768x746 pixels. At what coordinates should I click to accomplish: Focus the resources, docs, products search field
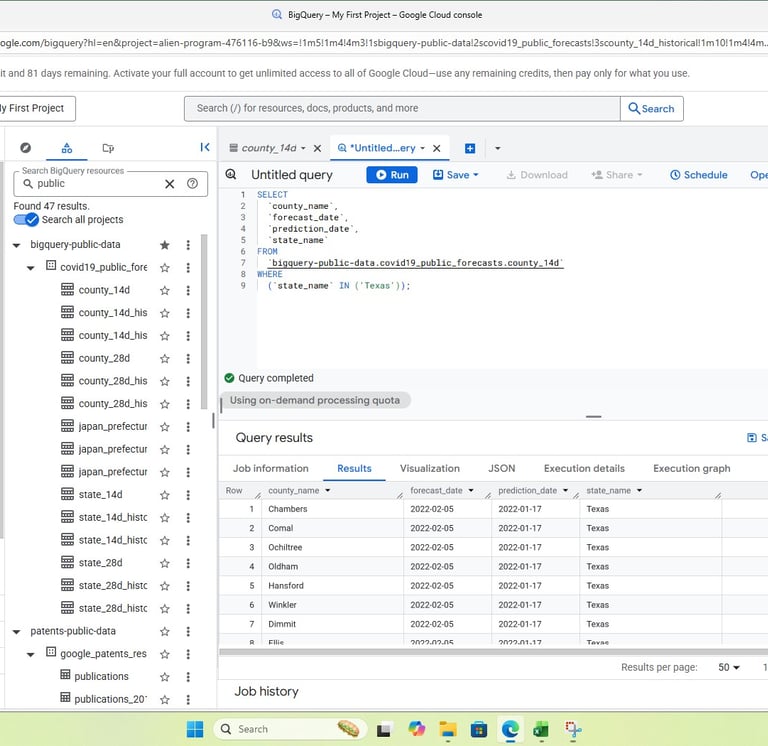pyautogui.click(x=402, y=108)
